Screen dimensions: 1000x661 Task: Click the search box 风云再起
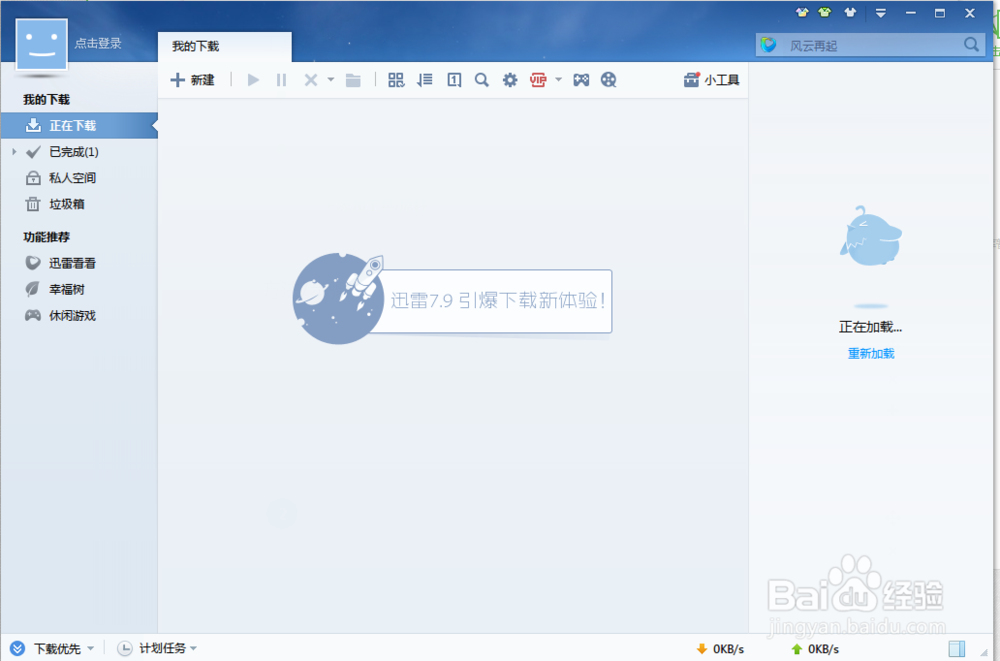tap(871, 45)
